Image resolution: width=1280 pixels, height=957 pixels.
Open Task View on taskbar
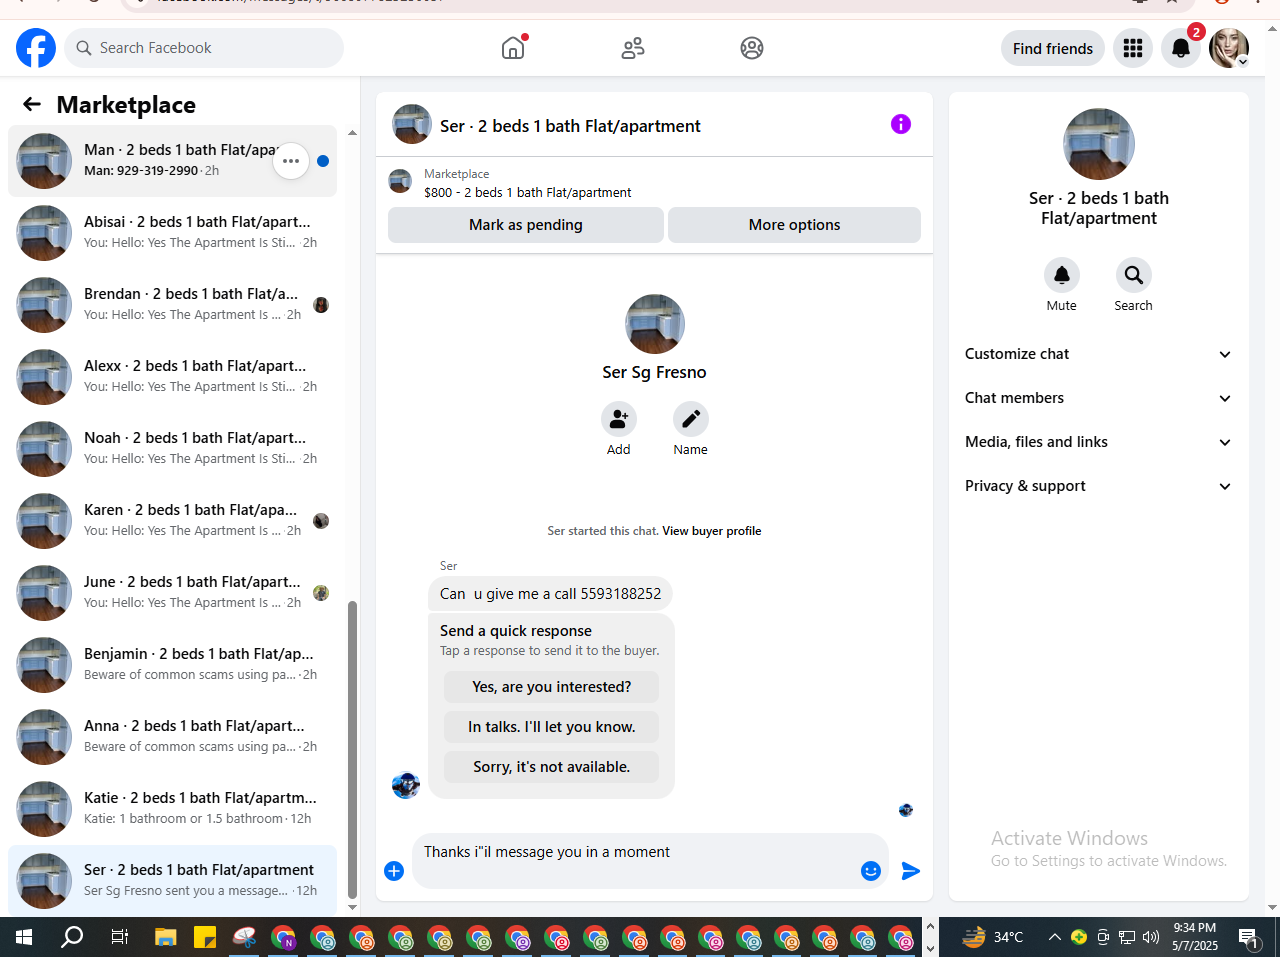pyautogui.click(x=119, y=937)
